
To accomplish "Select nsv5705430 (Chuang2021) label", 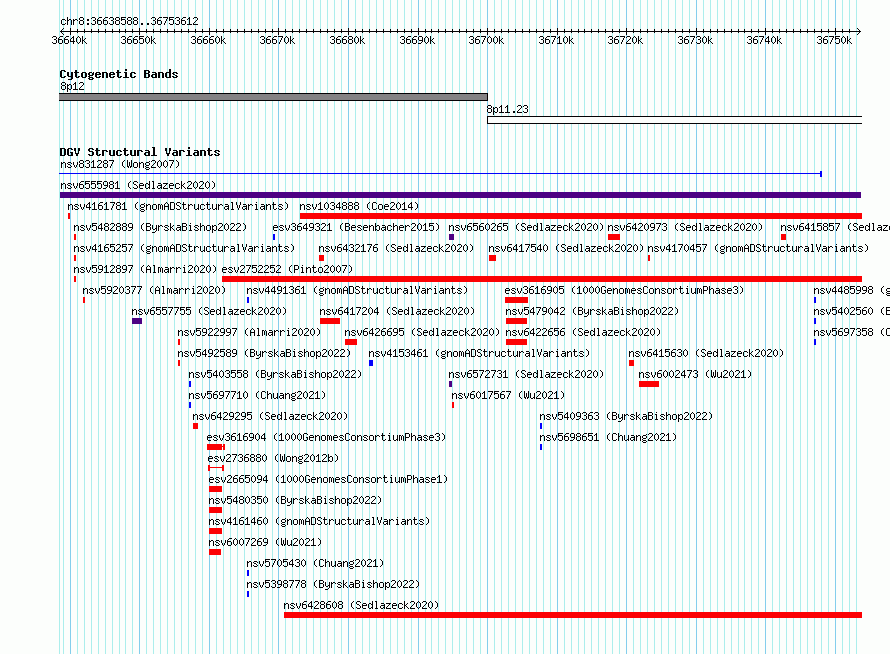I will 315,563.
